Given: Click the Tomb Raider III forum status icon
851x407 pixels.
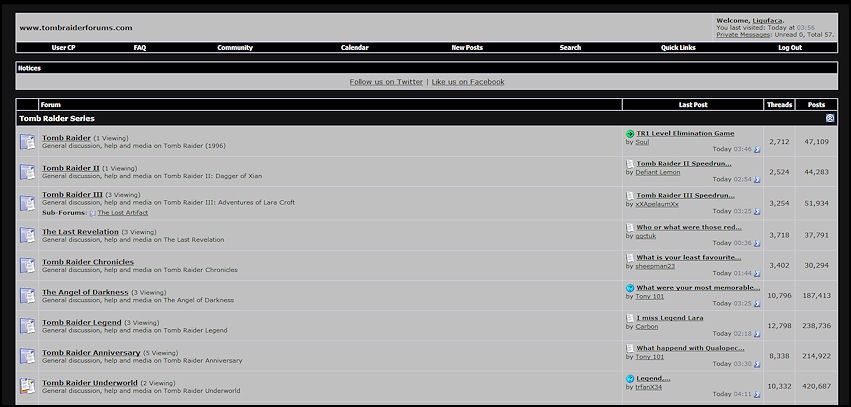Looking at the screenshot, I should click(x=28, y=204).
